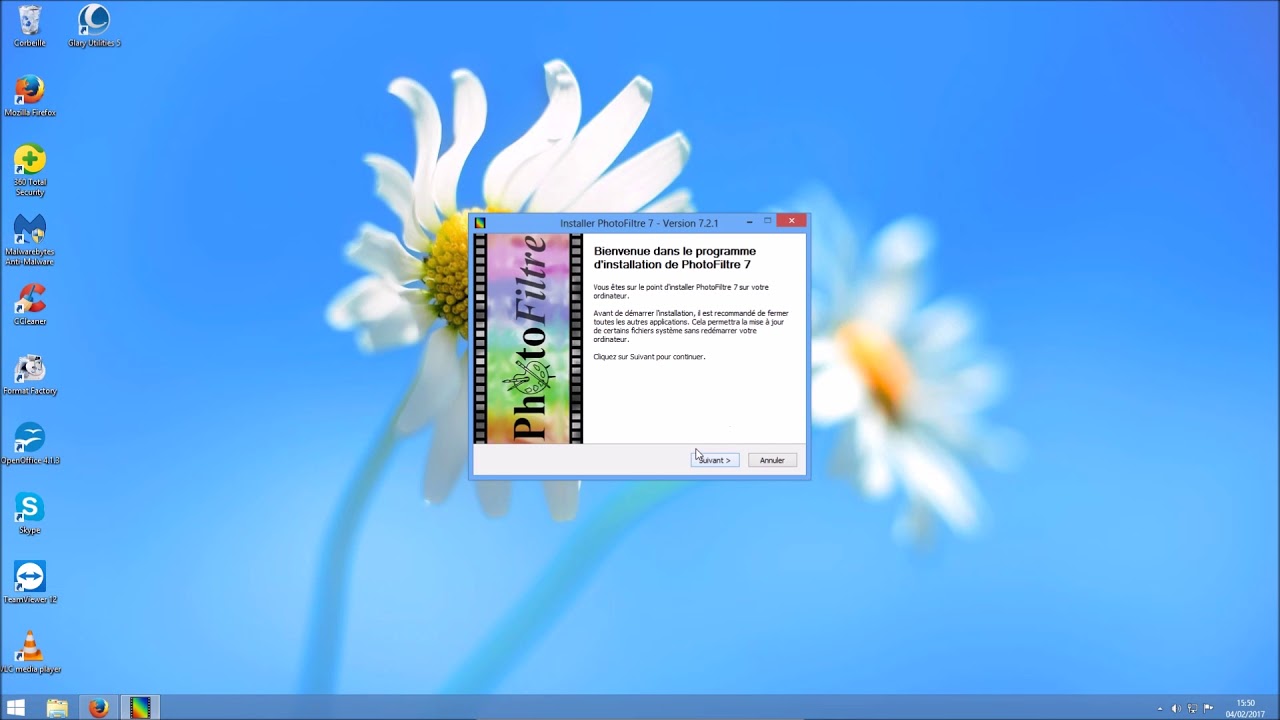Image resolution: width=1280 pixels, height=720 pixels.
Task: Open the taskbar clock showing 15:50
Action: coord(1246,708)
